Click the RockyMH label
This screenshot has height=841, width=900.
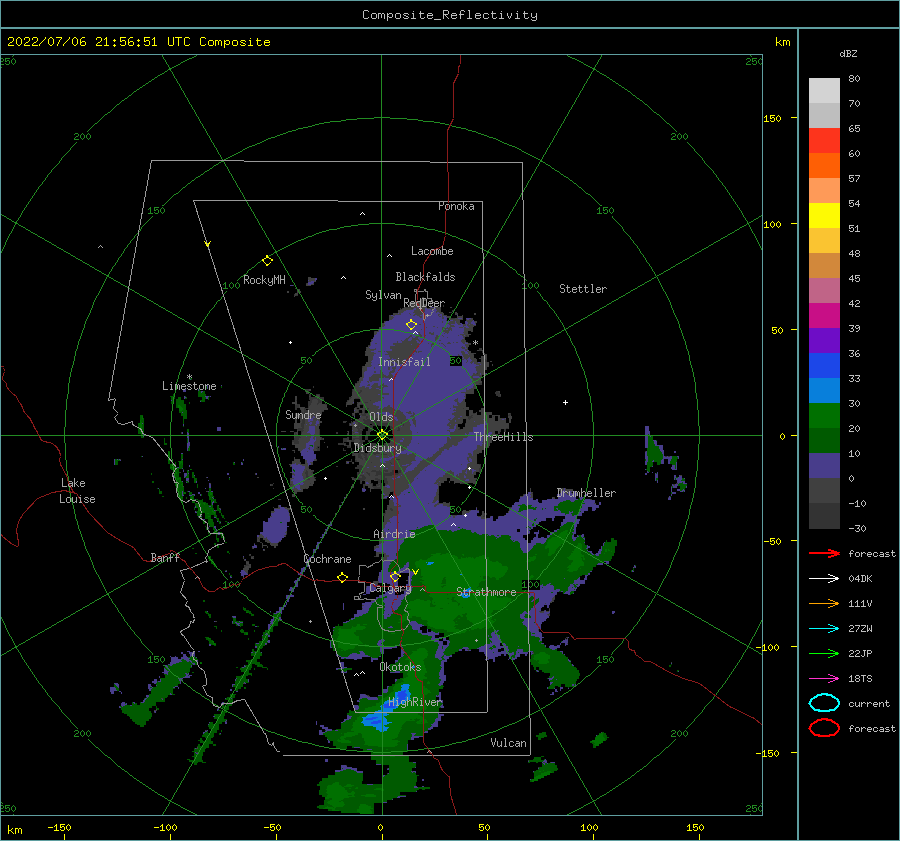[264, 280]
